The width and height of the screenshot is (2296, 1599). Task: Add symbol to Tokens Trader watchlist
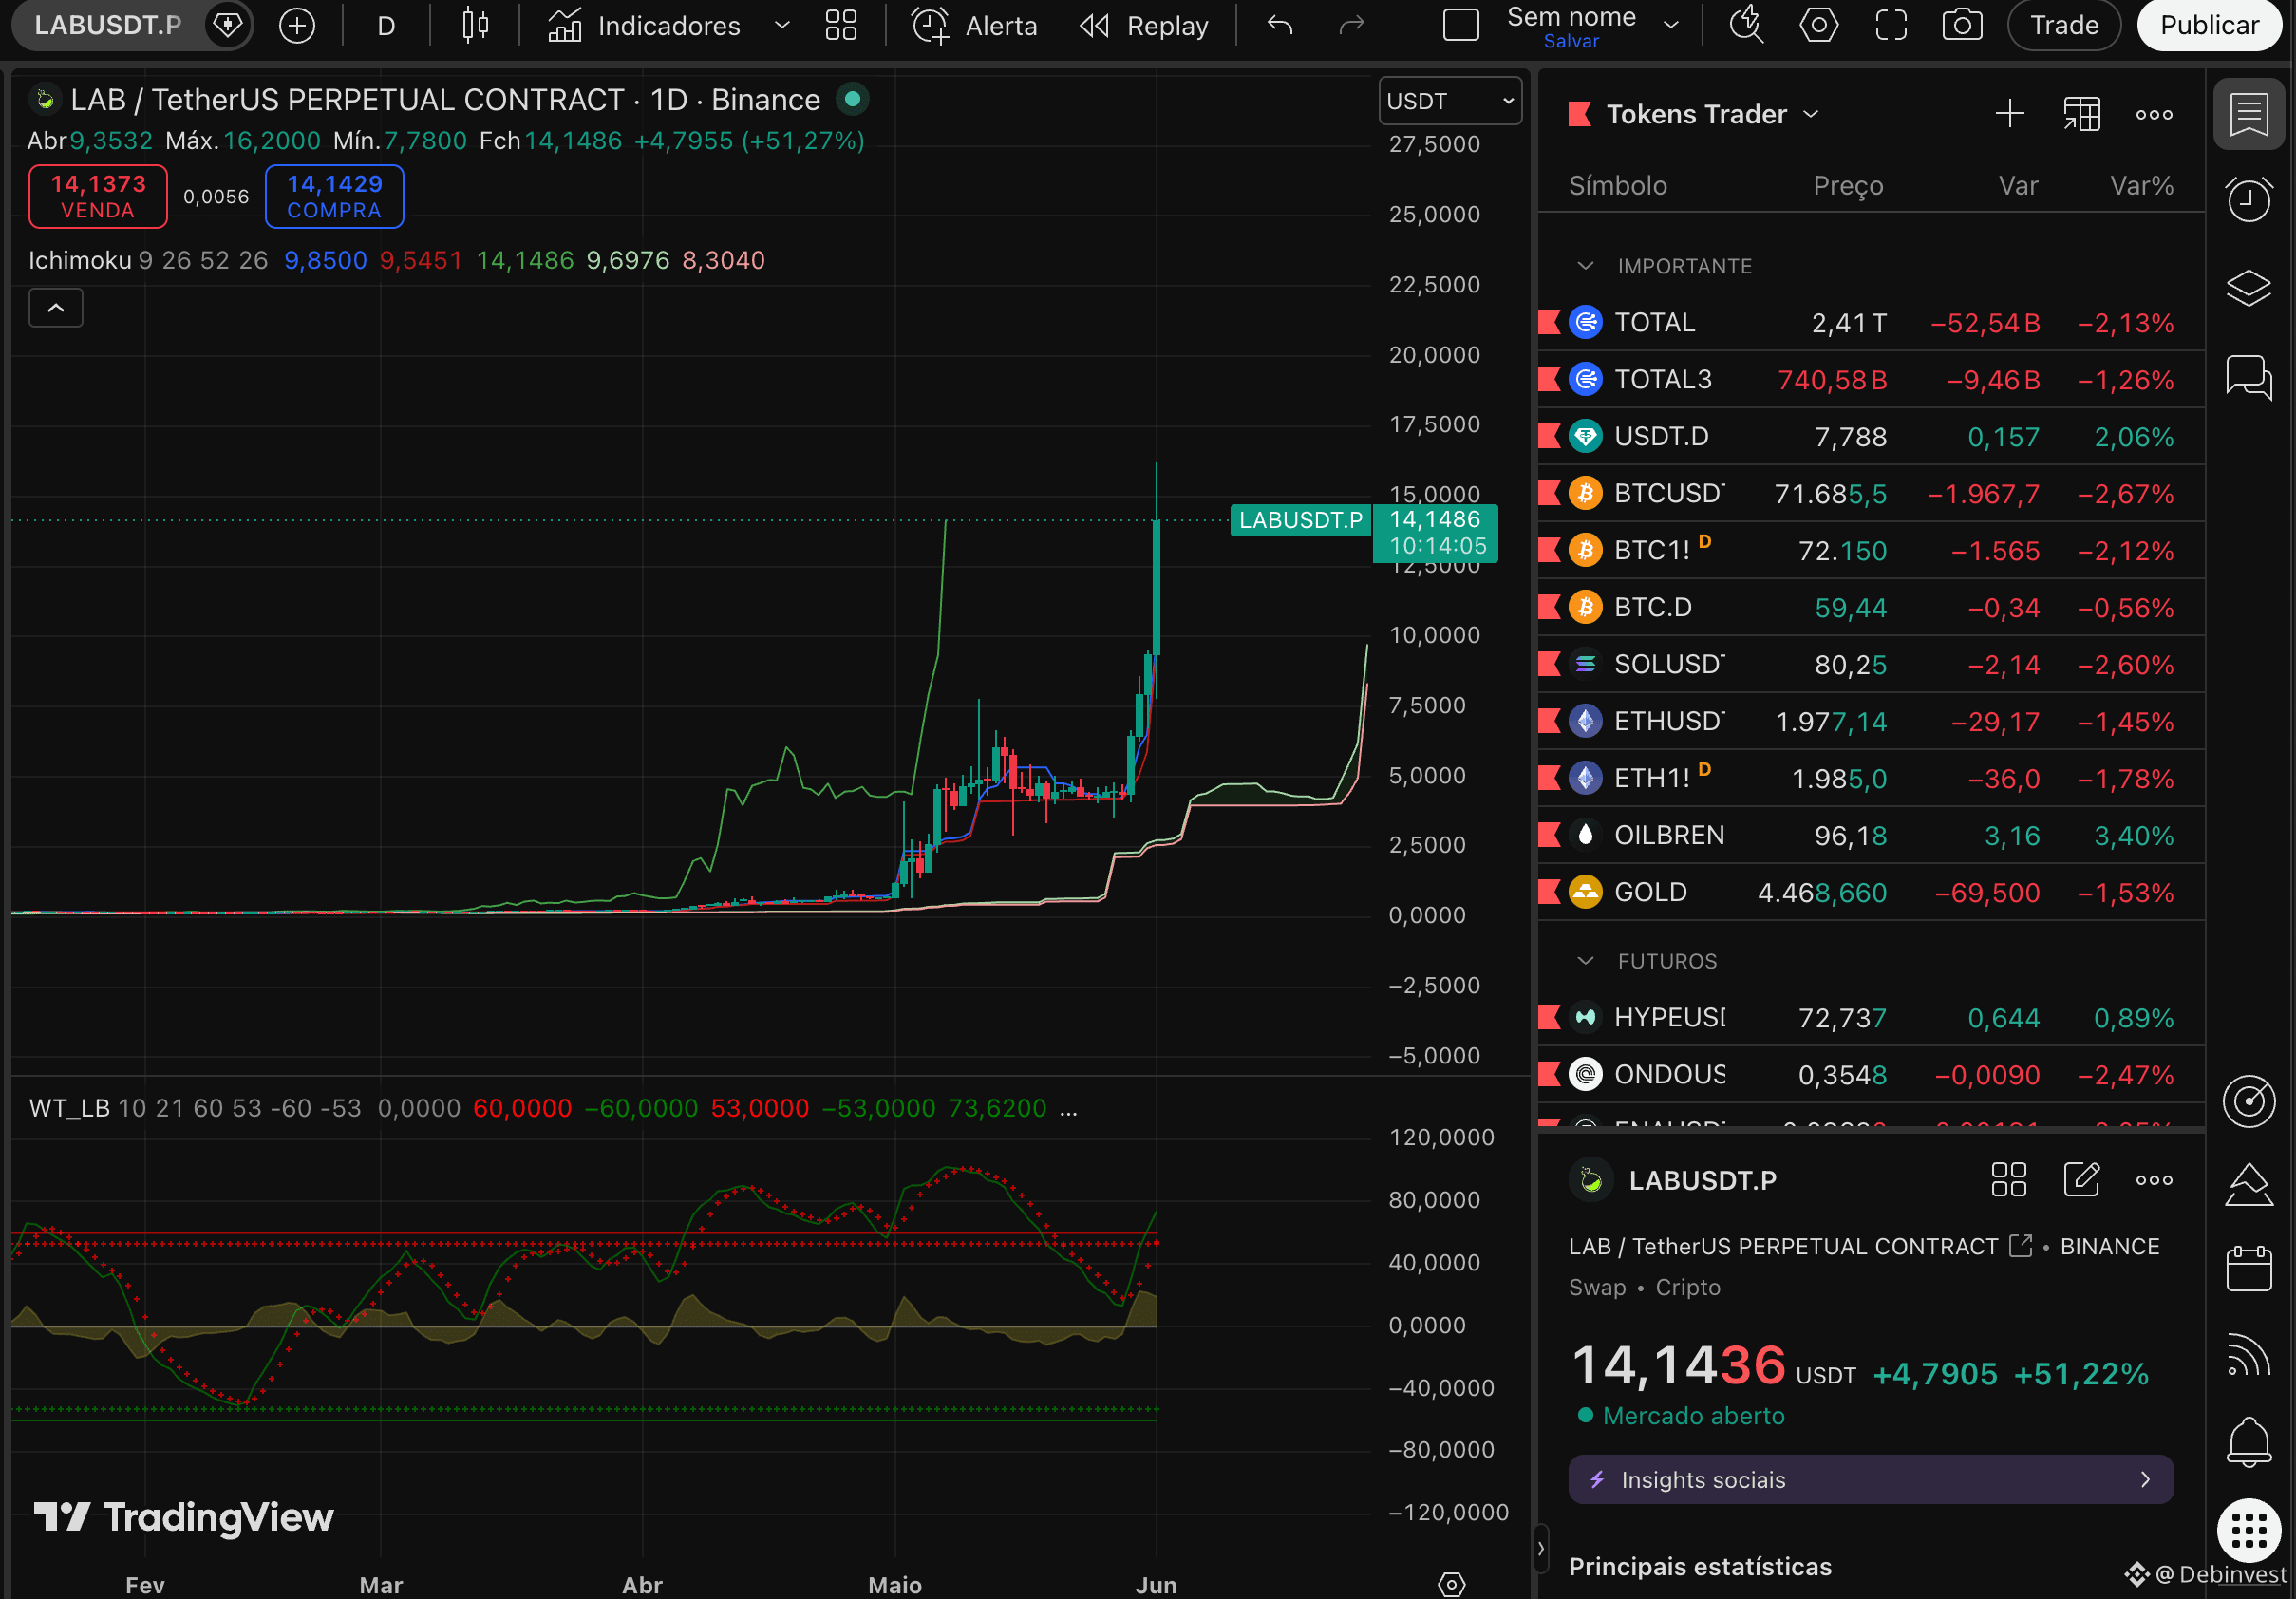pos(2009,114)
